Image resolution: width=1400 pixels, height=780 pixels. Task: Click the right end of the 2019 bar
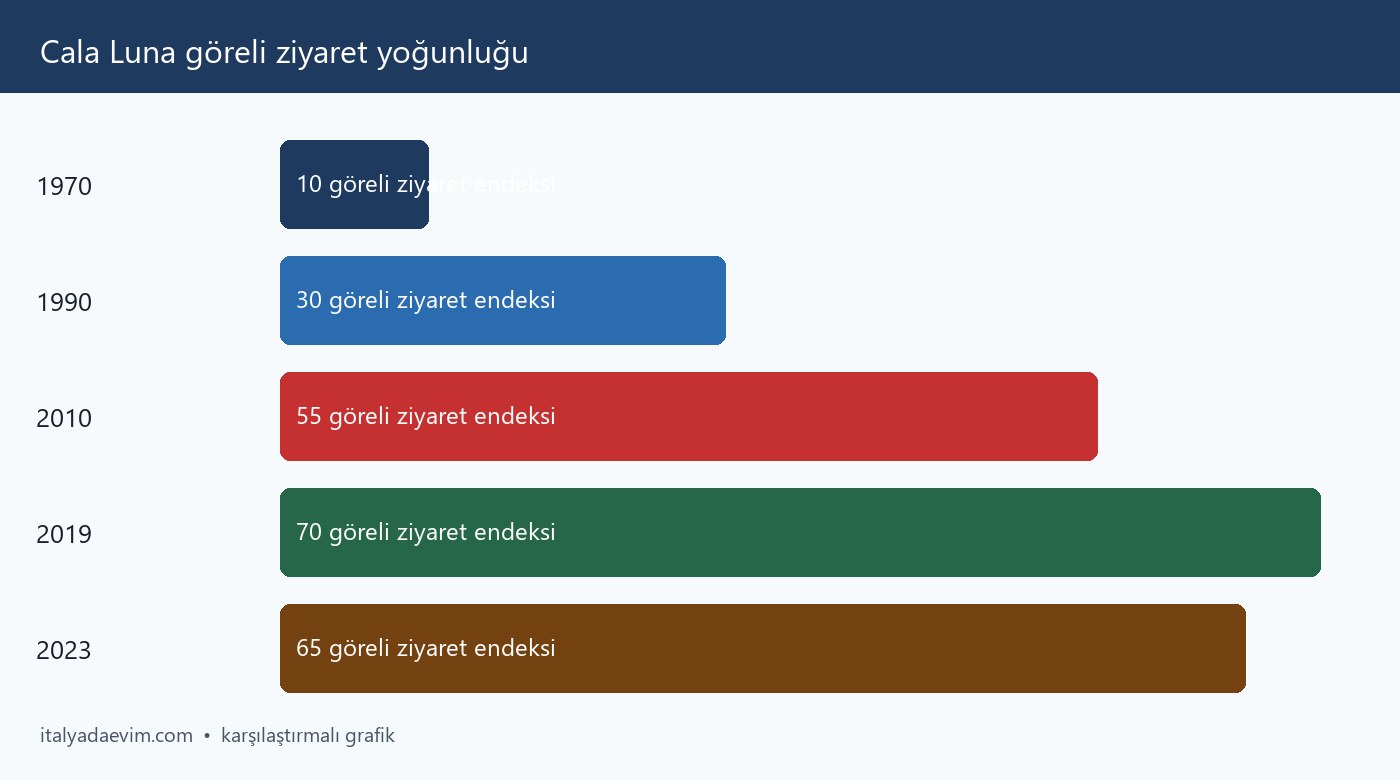click(x=1313, y=532)
